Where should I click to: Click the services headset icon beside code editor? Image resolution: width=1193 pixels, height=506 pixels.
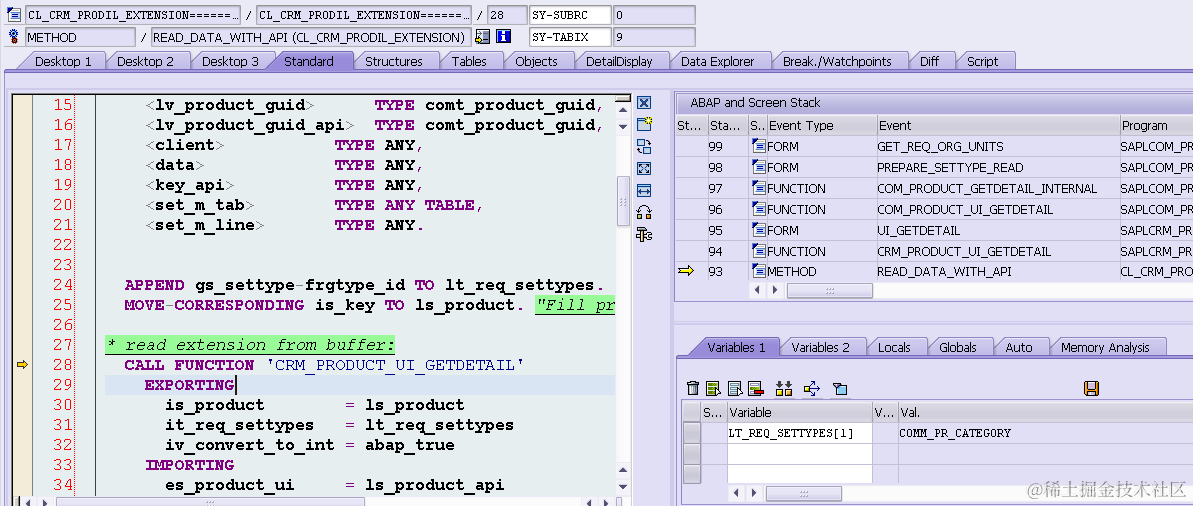644,212
